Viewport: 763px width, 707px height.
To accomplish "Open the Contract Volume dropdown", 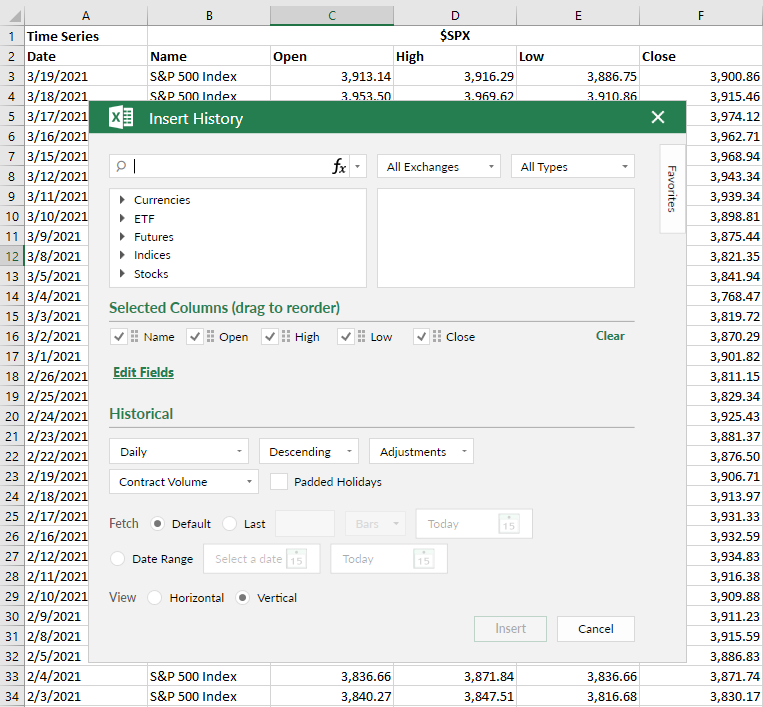I will click(x=184, y=482).
